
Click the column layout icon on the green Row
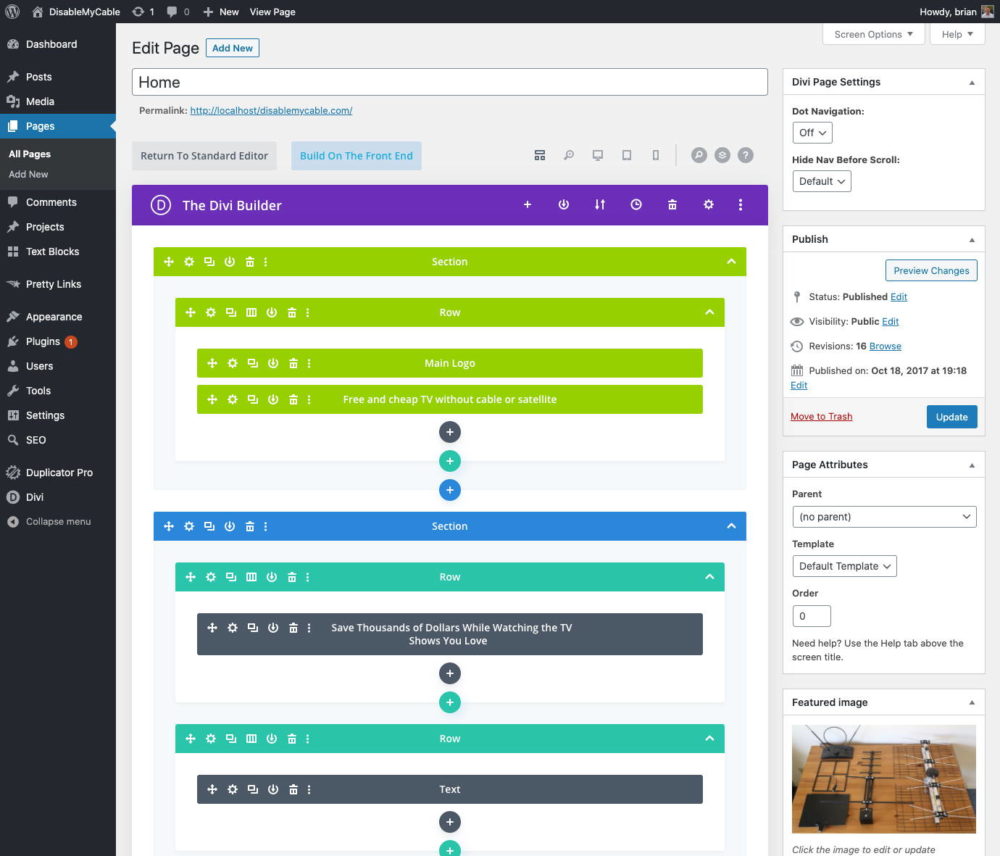251,312
